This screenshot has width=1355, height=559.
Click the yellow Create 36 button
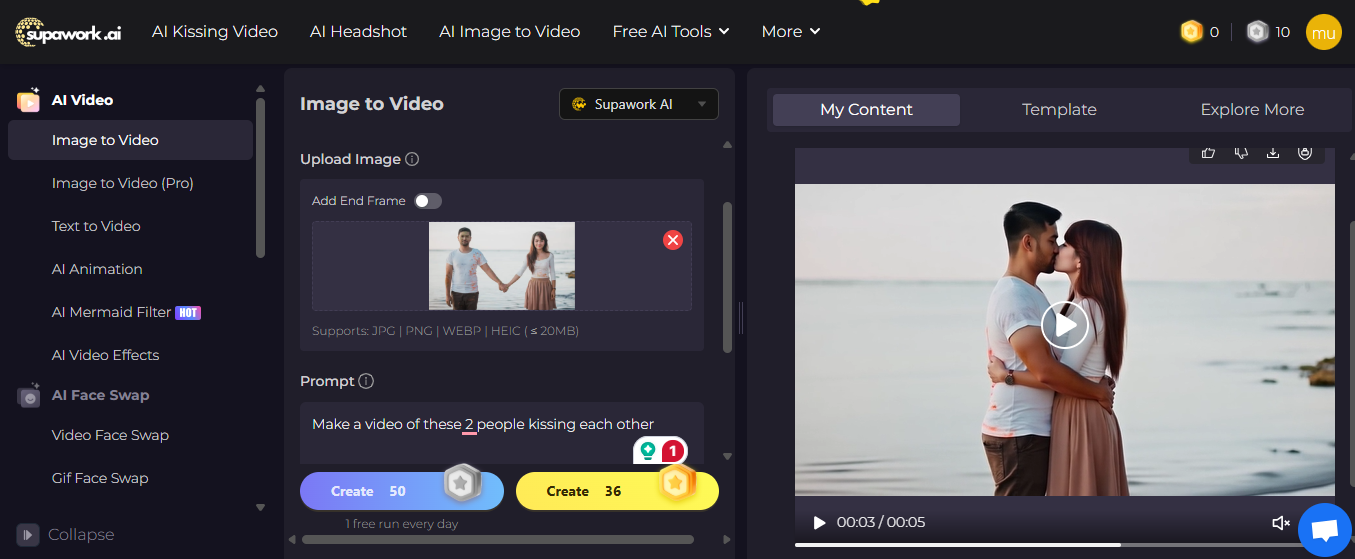click(617, 491)
